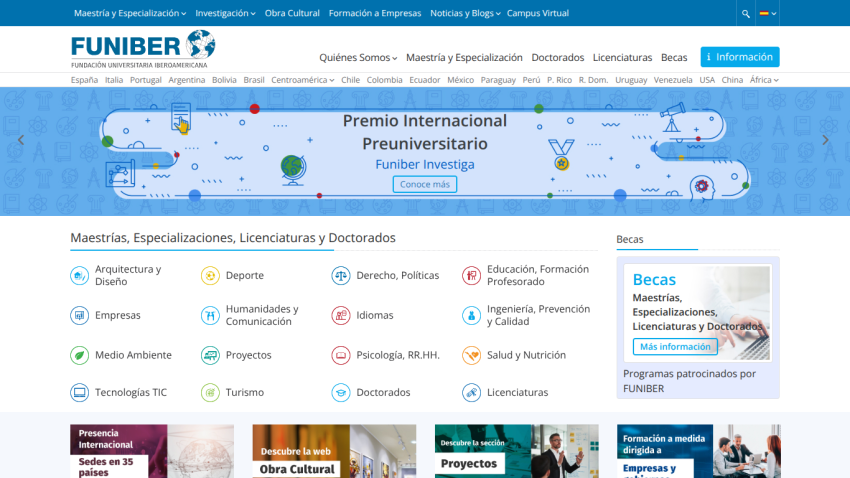Go to next banner slide arrow
This screenshot has height=478, width=850.
825,140
